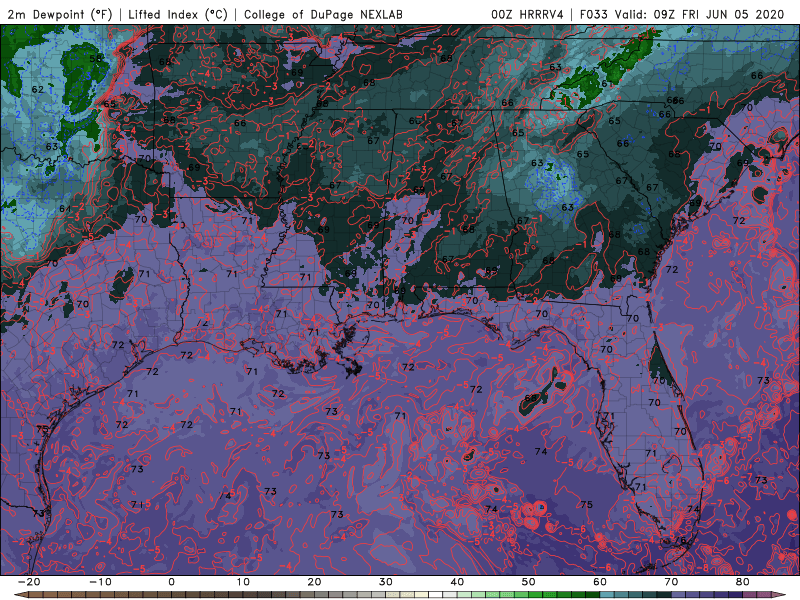The height and width of the screenshot is (600, 800).
Task: Click the "58" dewpoint value on map
Action: click(x=95, y=59)
